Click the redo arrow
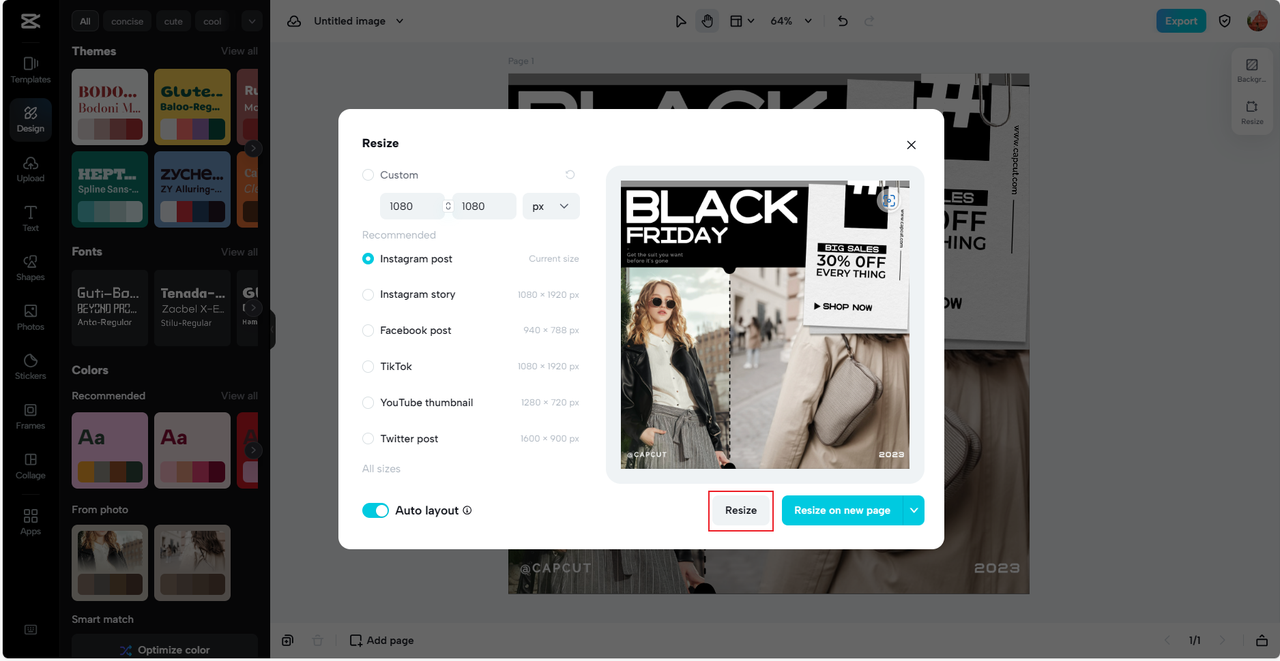 (869, 21)
